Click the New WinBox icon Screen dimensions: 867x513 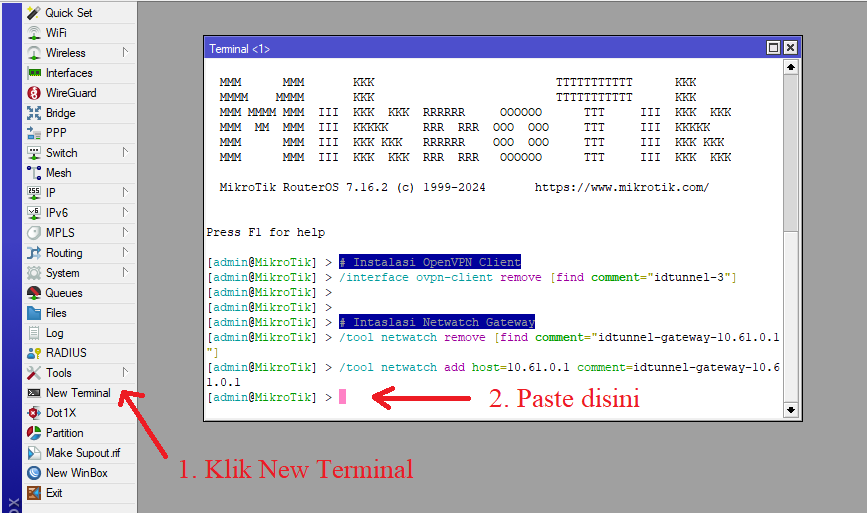[34, 473]
